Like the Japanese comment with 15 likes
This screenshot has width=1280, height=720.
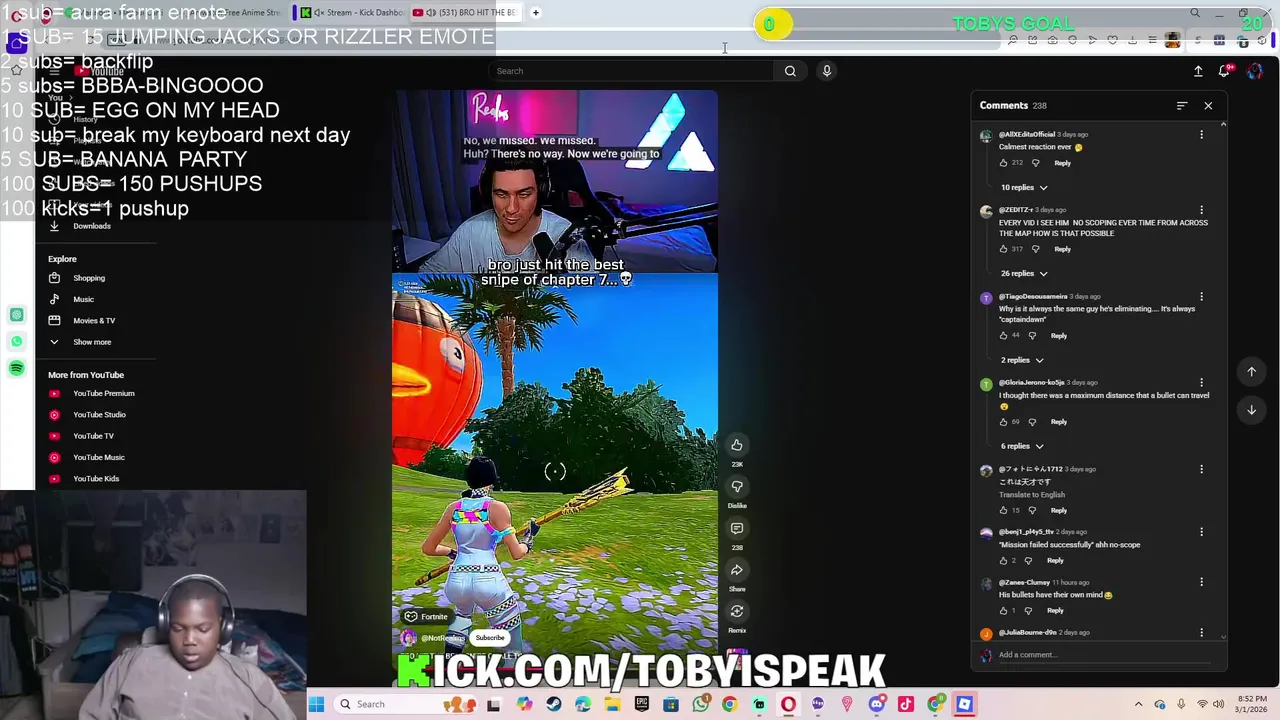[1004, 511]
